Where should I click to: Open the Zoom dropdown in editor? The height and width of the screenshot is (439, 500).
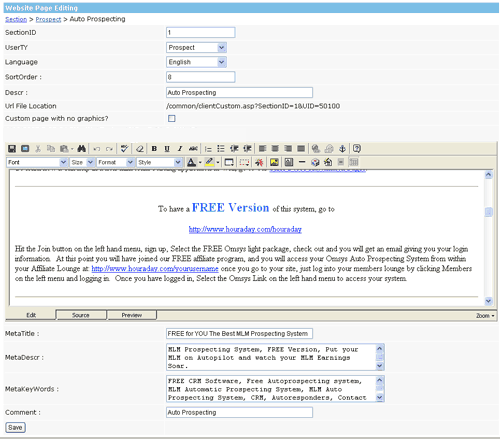[485, 316]
